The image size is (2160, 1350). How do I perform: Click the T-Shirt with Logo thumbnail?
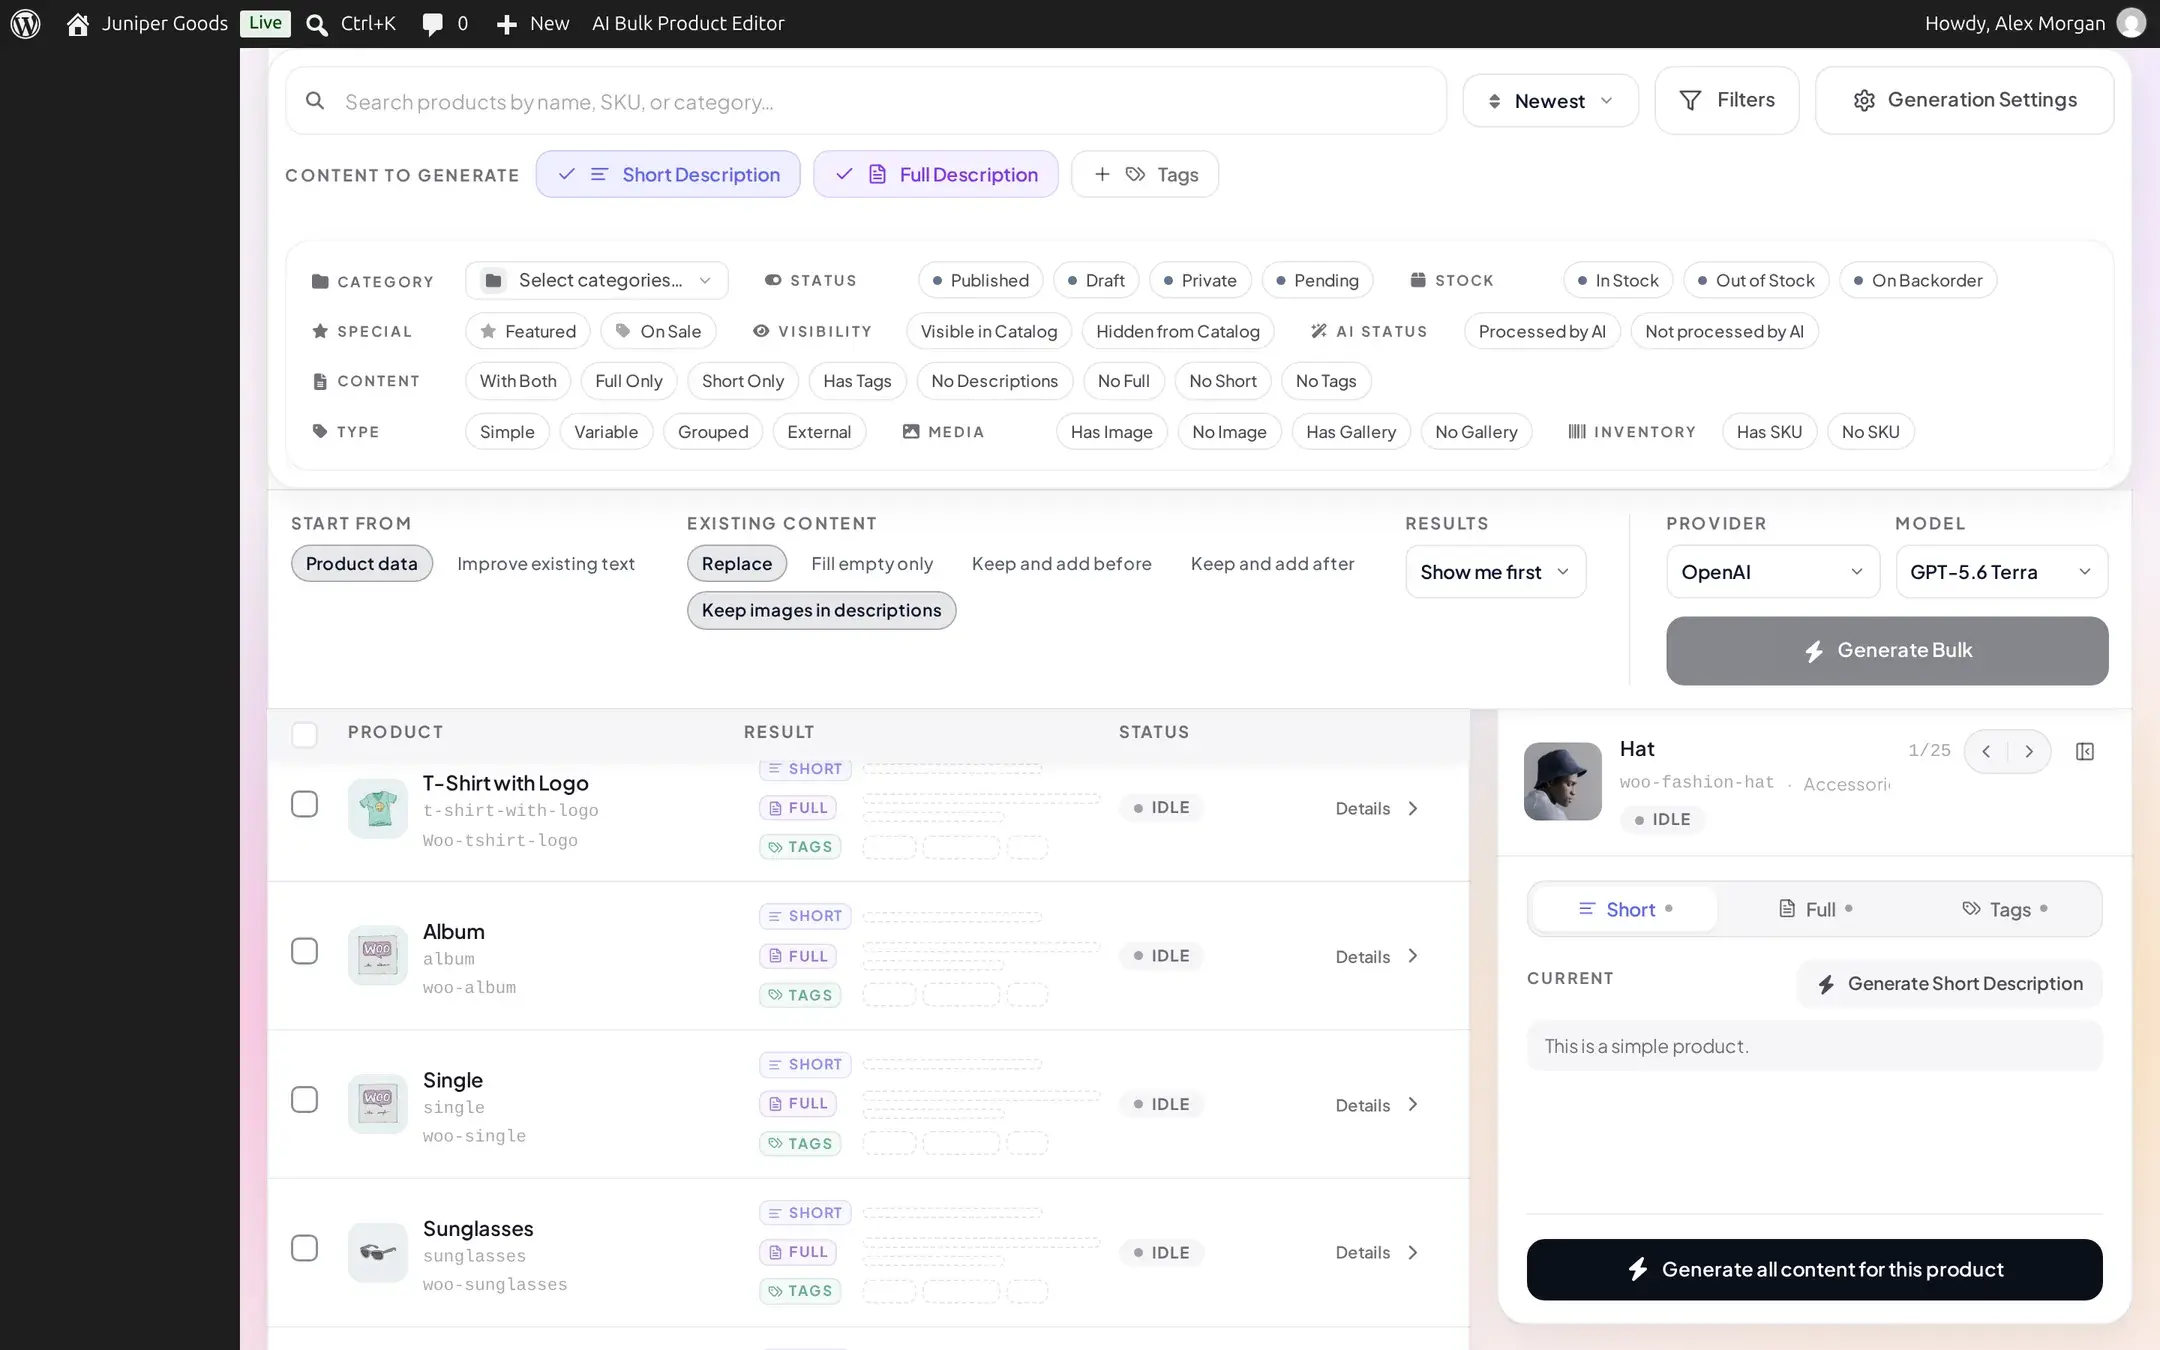pos(378,808)
